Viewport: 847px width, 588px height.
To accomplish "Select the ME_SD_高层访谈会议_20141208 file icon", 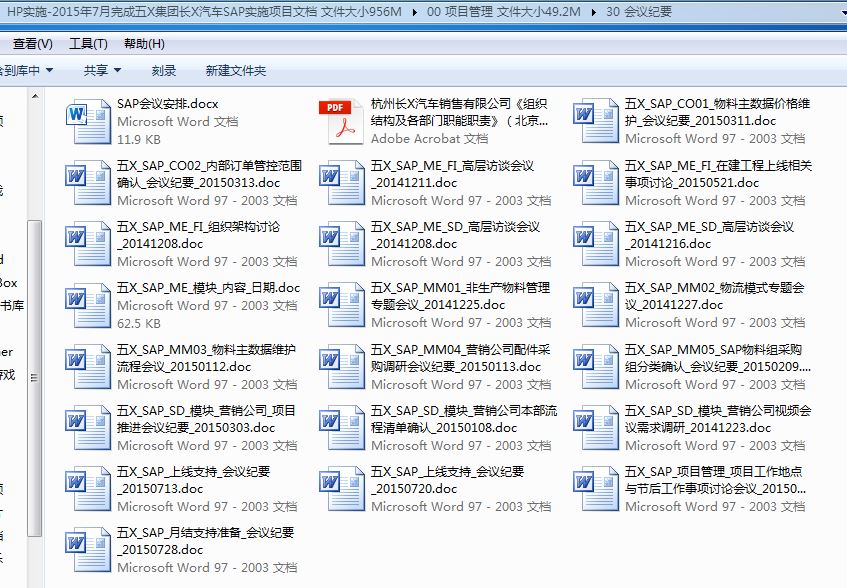I will [x=342, y=244].
